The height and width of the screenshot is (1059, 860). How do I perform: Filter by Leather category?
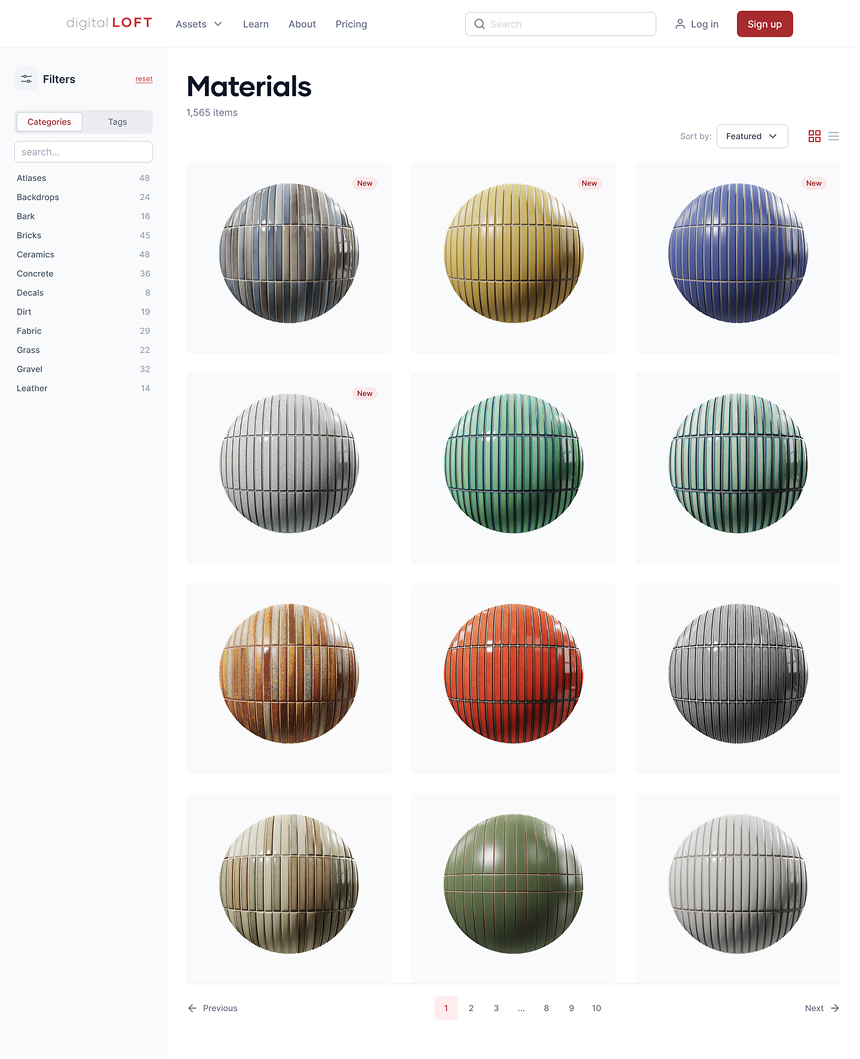pos(84,388)
